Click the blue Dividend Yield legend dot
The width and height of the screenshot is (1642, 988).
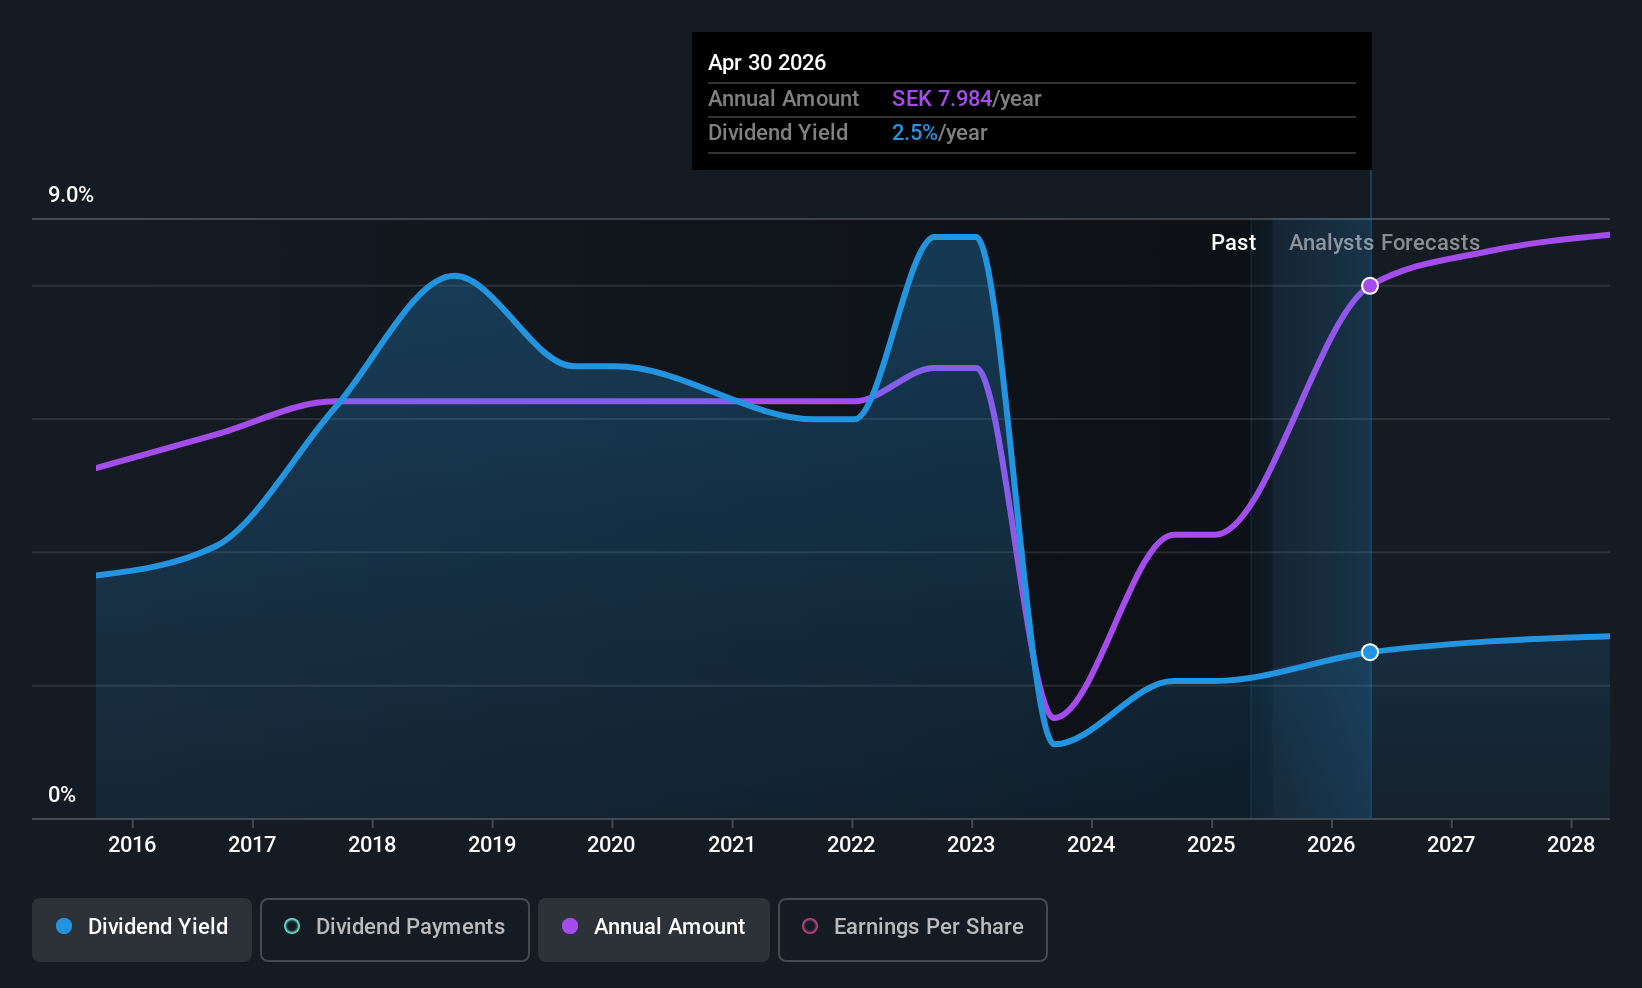tap(64, 926)
